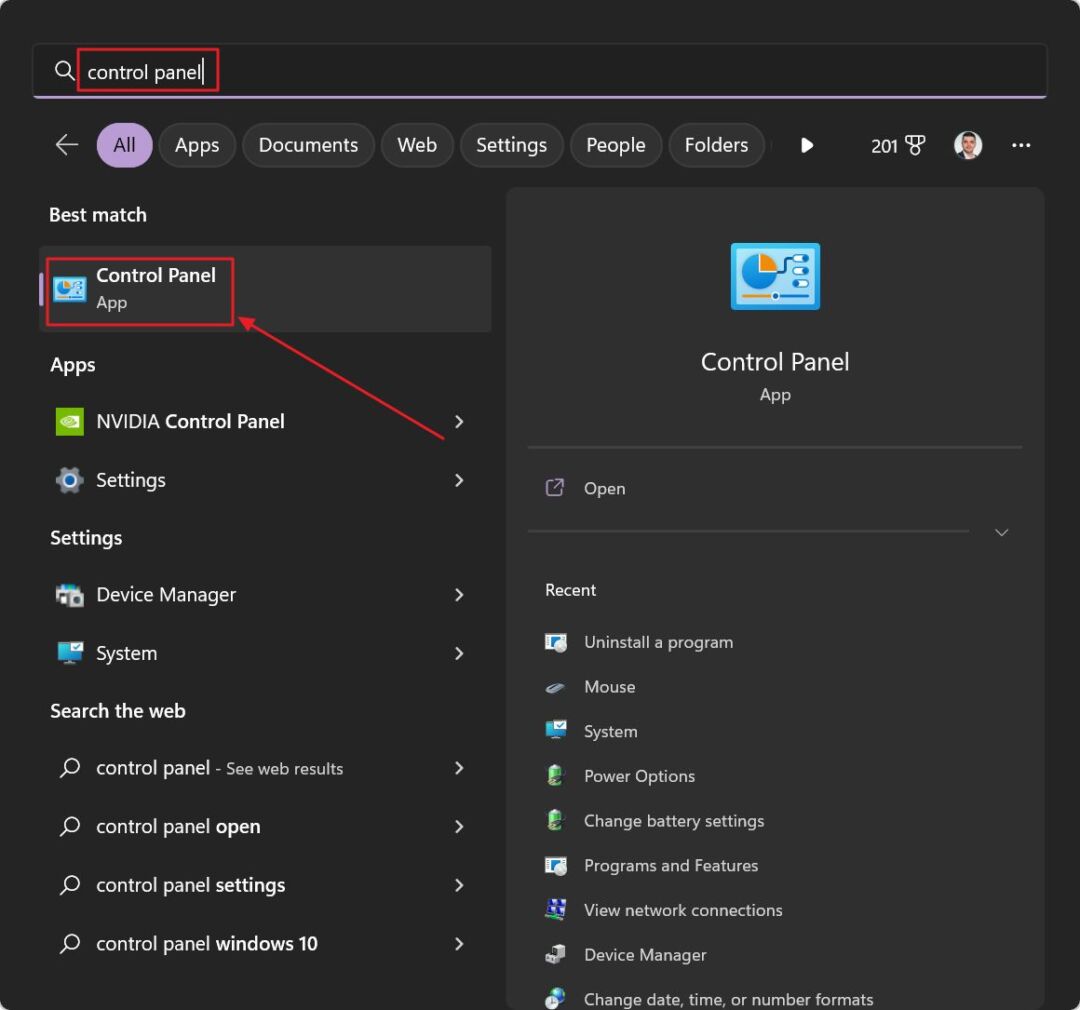The height and width of the screenshot is (1010, 1080).
Task: Click the Settings gear icon in Apps
Action: pyautogui.click(x=70, y=480)
